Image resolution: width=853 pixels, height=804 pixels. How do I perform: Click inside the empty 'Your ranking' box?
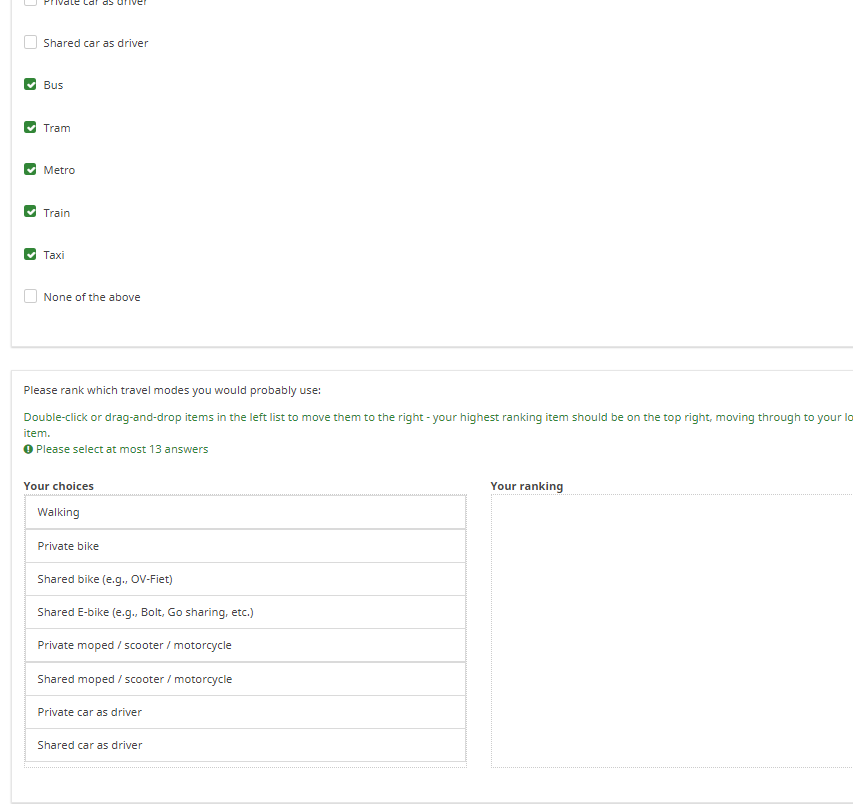pyautogui.click(x=670, y=630)
